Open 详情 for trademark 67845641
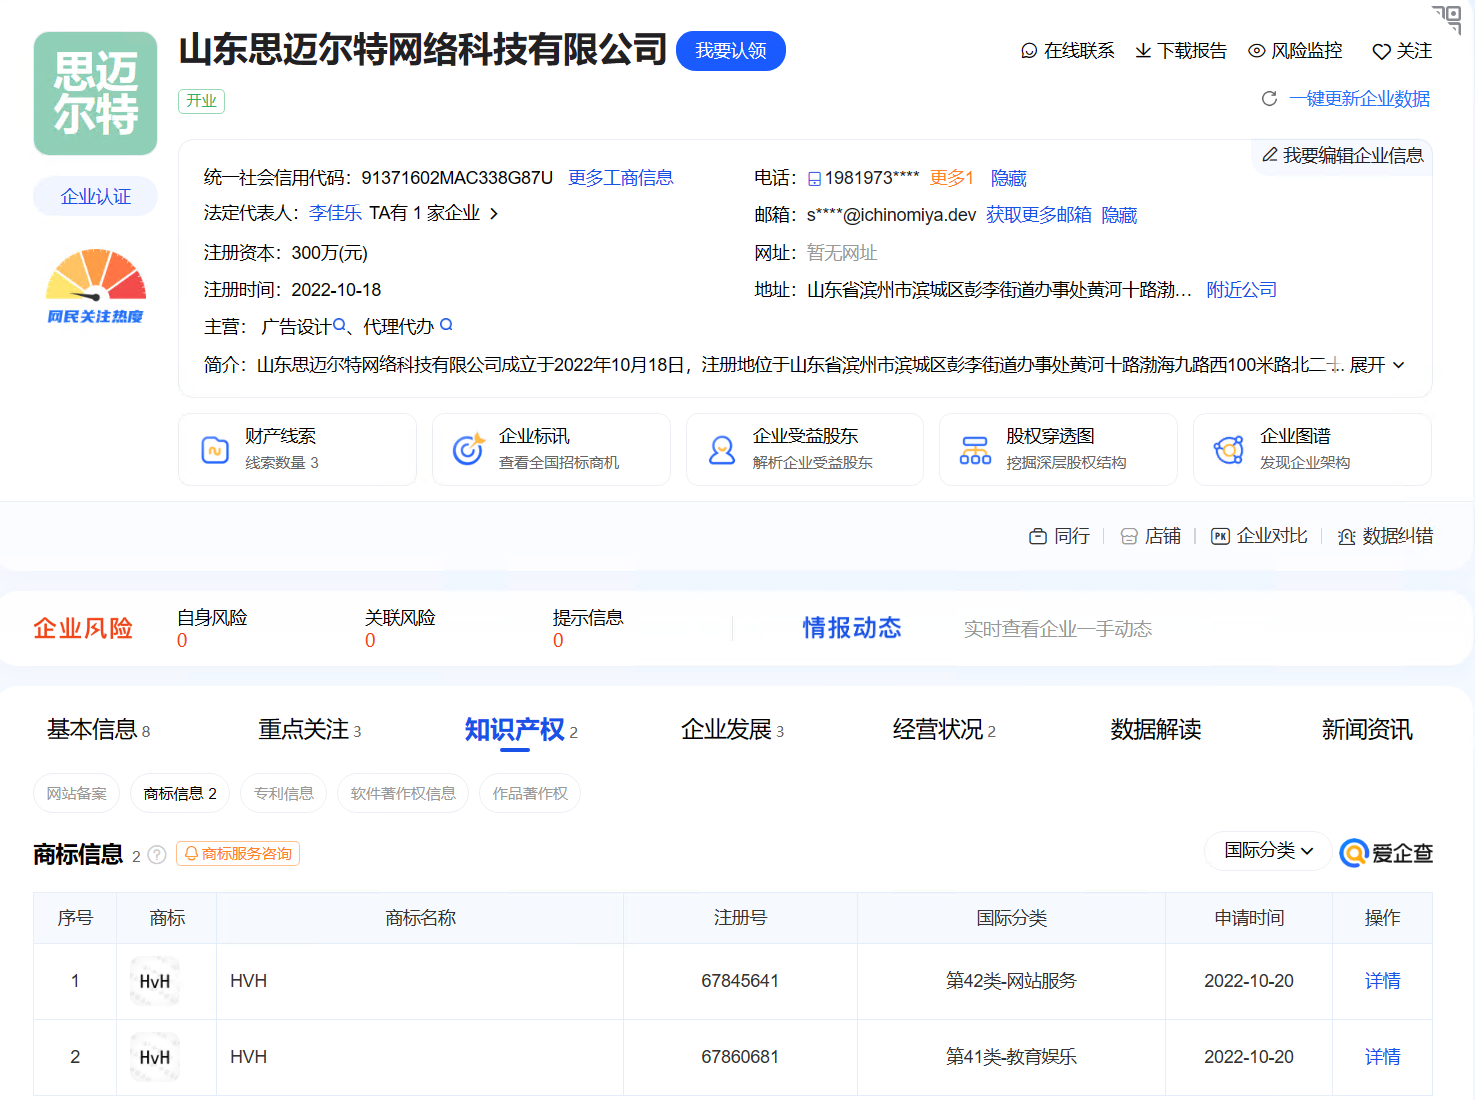Viewport: 1475px width, 1100px height. click(1383, 981)
